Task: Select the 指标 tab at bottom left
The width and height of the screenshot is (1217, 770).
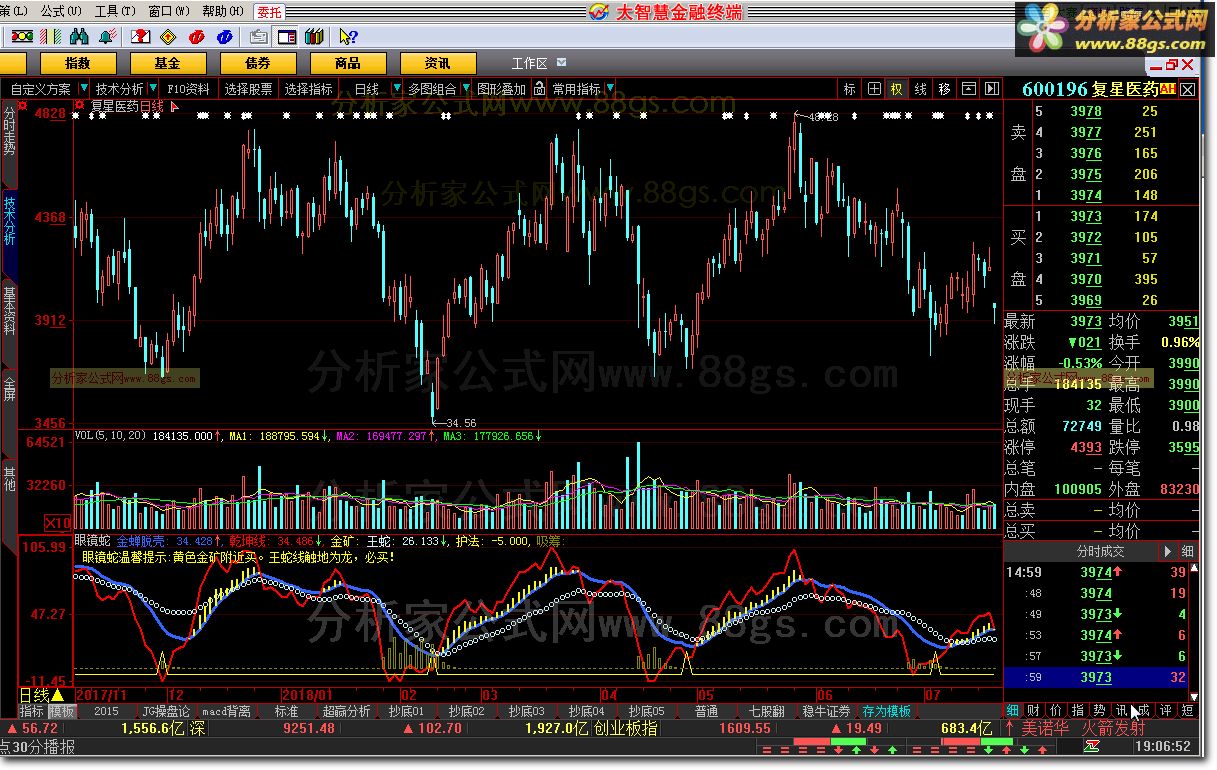Action: (x=32, y=711)
